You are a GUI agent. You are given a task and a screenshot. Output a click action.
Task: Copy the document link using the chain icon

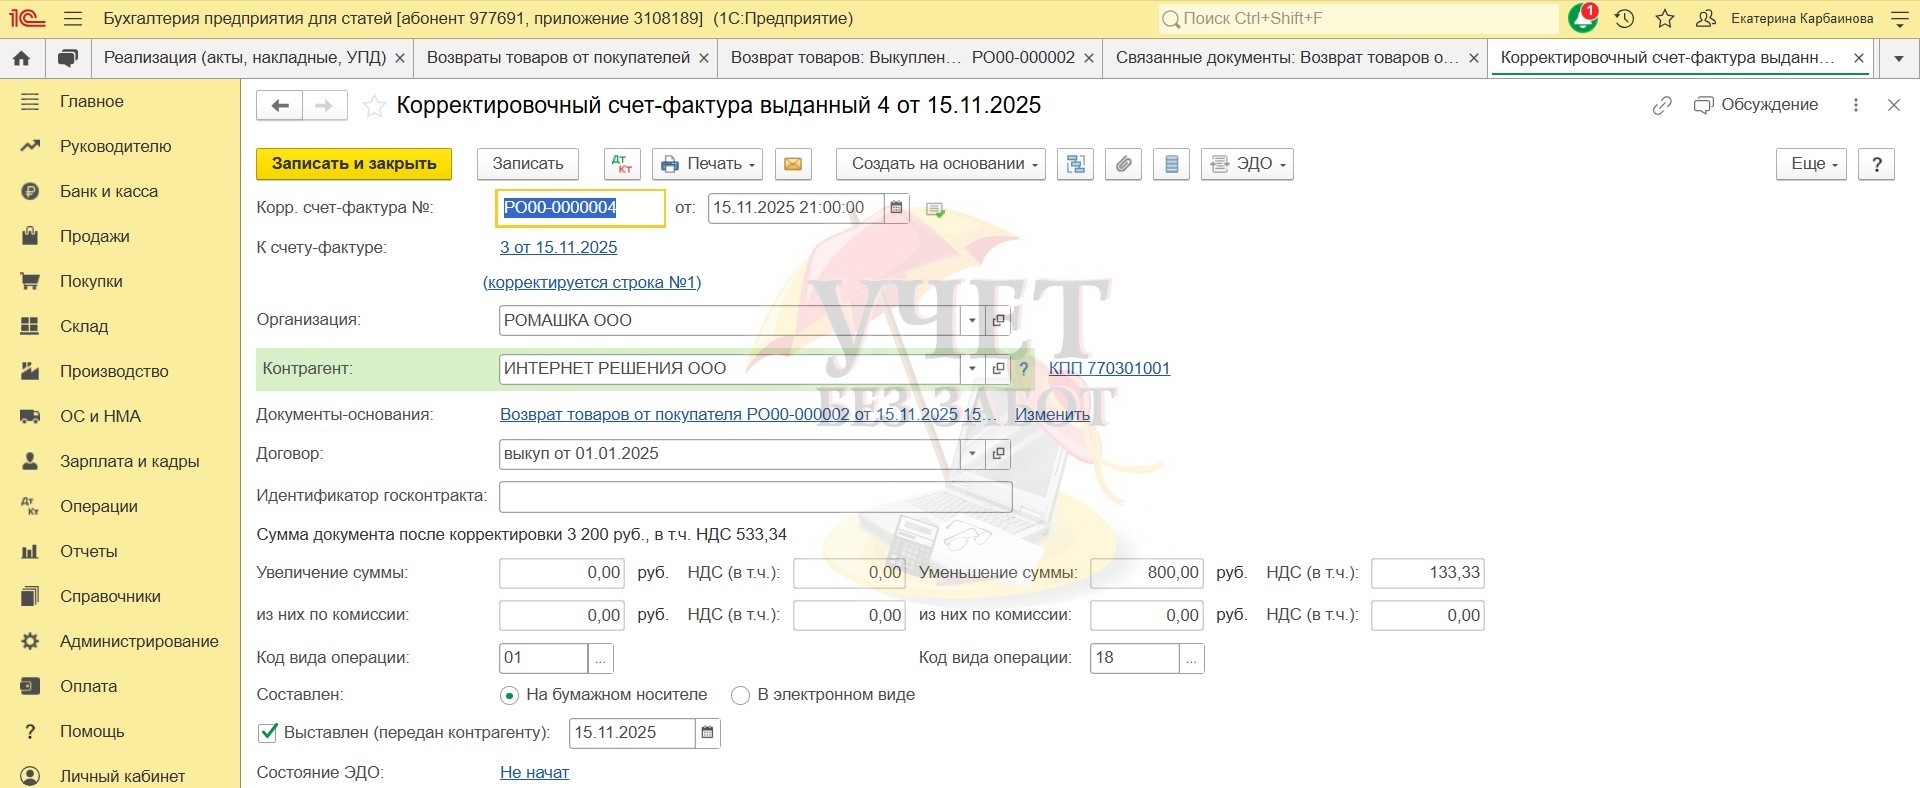(1662, 105)
